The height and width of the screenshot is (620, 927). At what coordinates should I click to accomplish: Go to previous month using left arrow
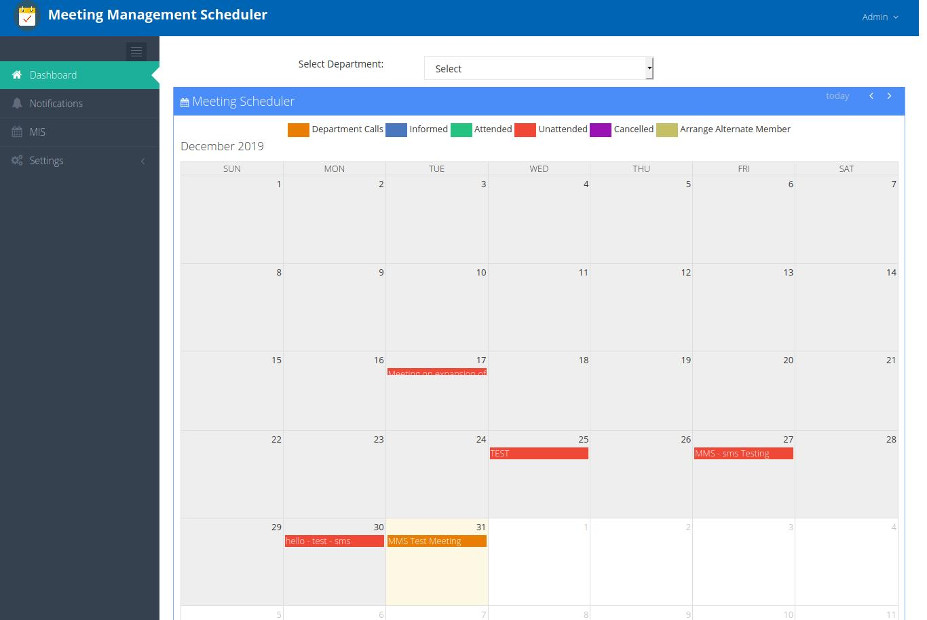pos(871,96)
